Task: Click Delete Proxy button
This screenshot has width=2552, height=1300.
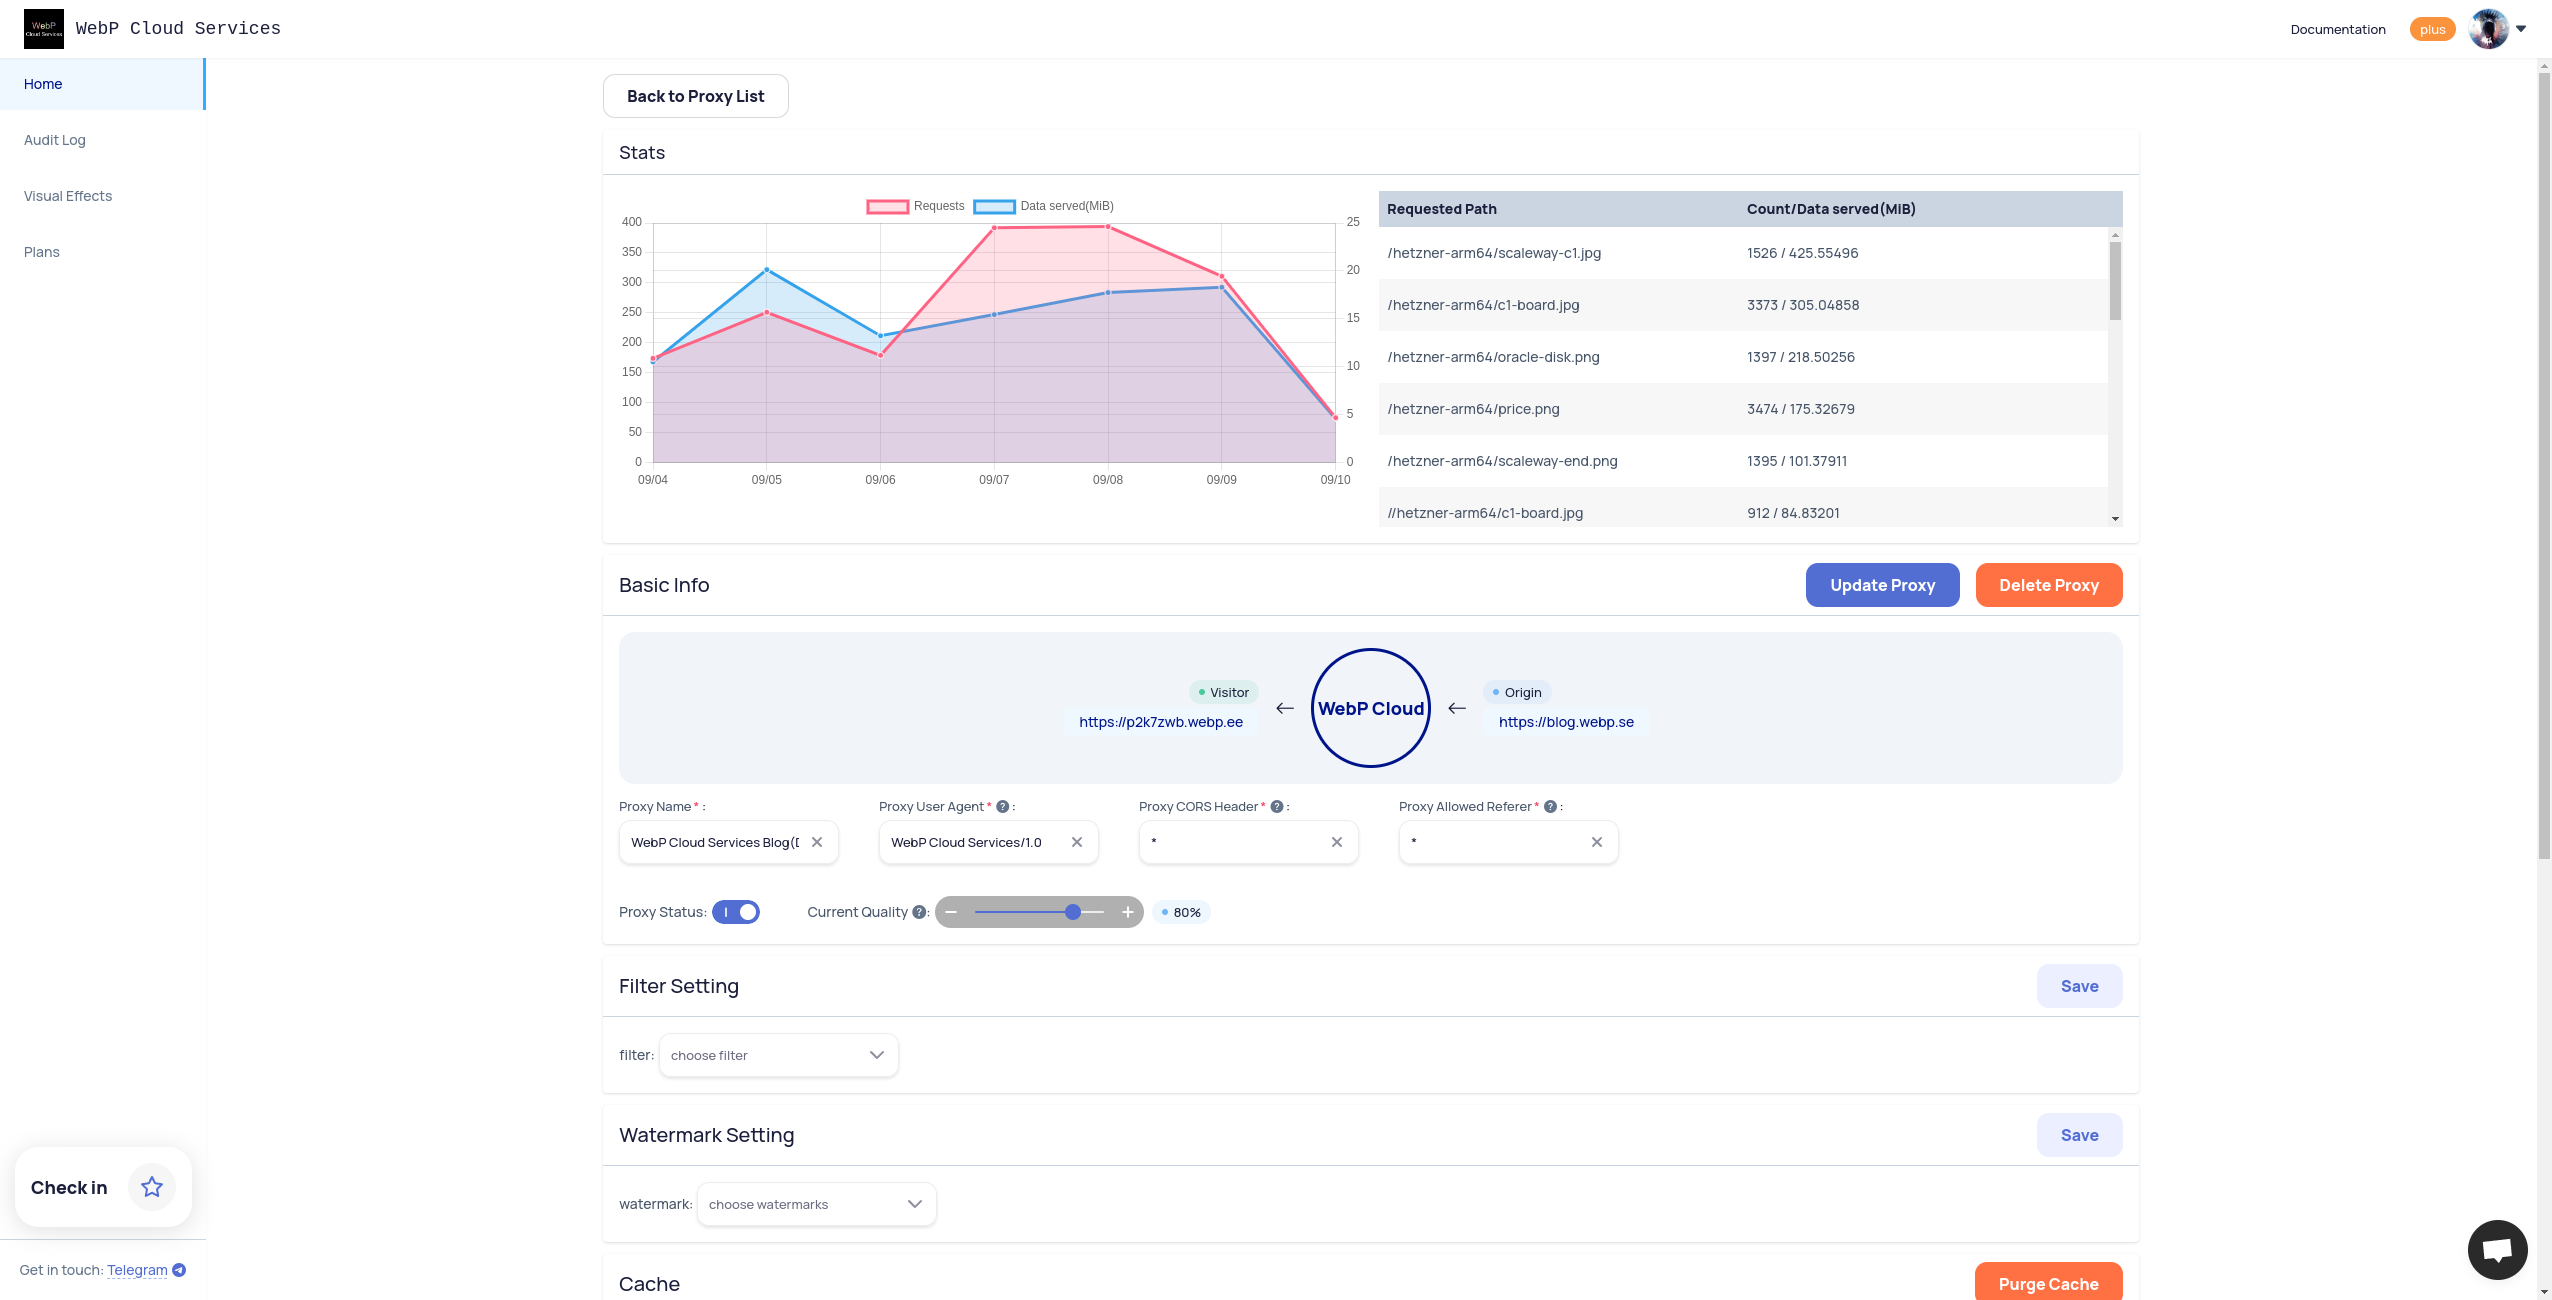Action: 2049,585
